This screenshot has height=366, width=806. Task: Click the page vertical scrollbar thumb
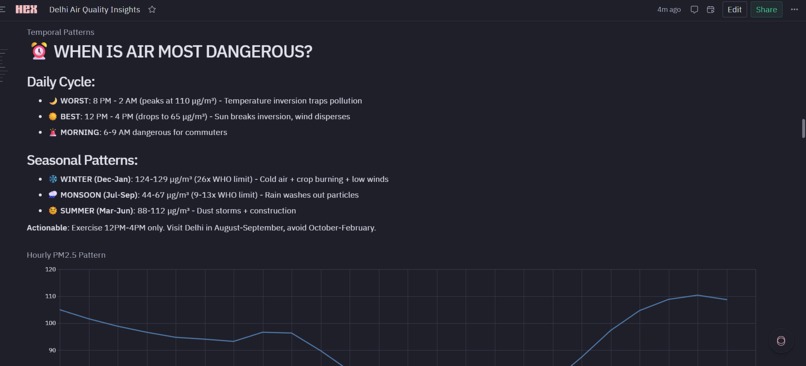click(x=803, y=128)
